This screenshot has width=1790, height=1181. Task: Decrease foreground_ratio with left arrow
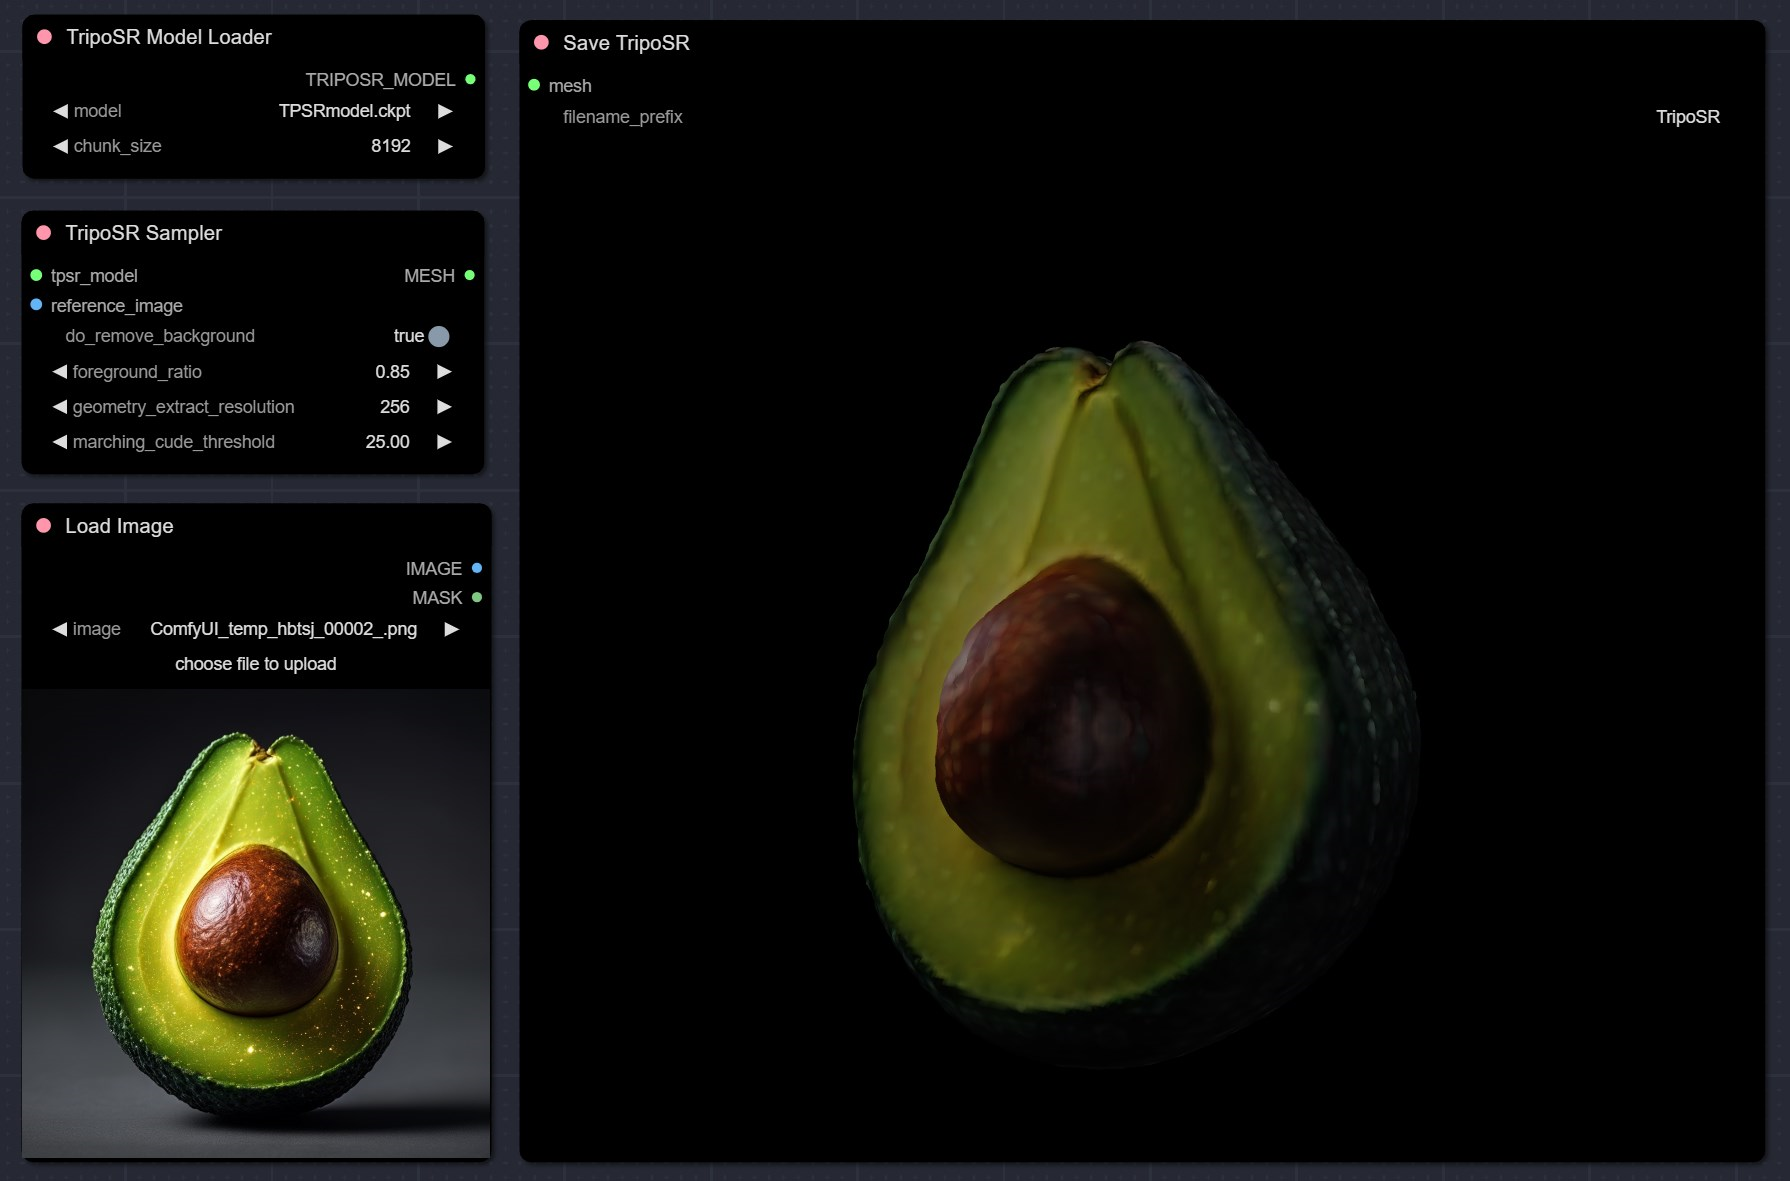click(60, 372)
